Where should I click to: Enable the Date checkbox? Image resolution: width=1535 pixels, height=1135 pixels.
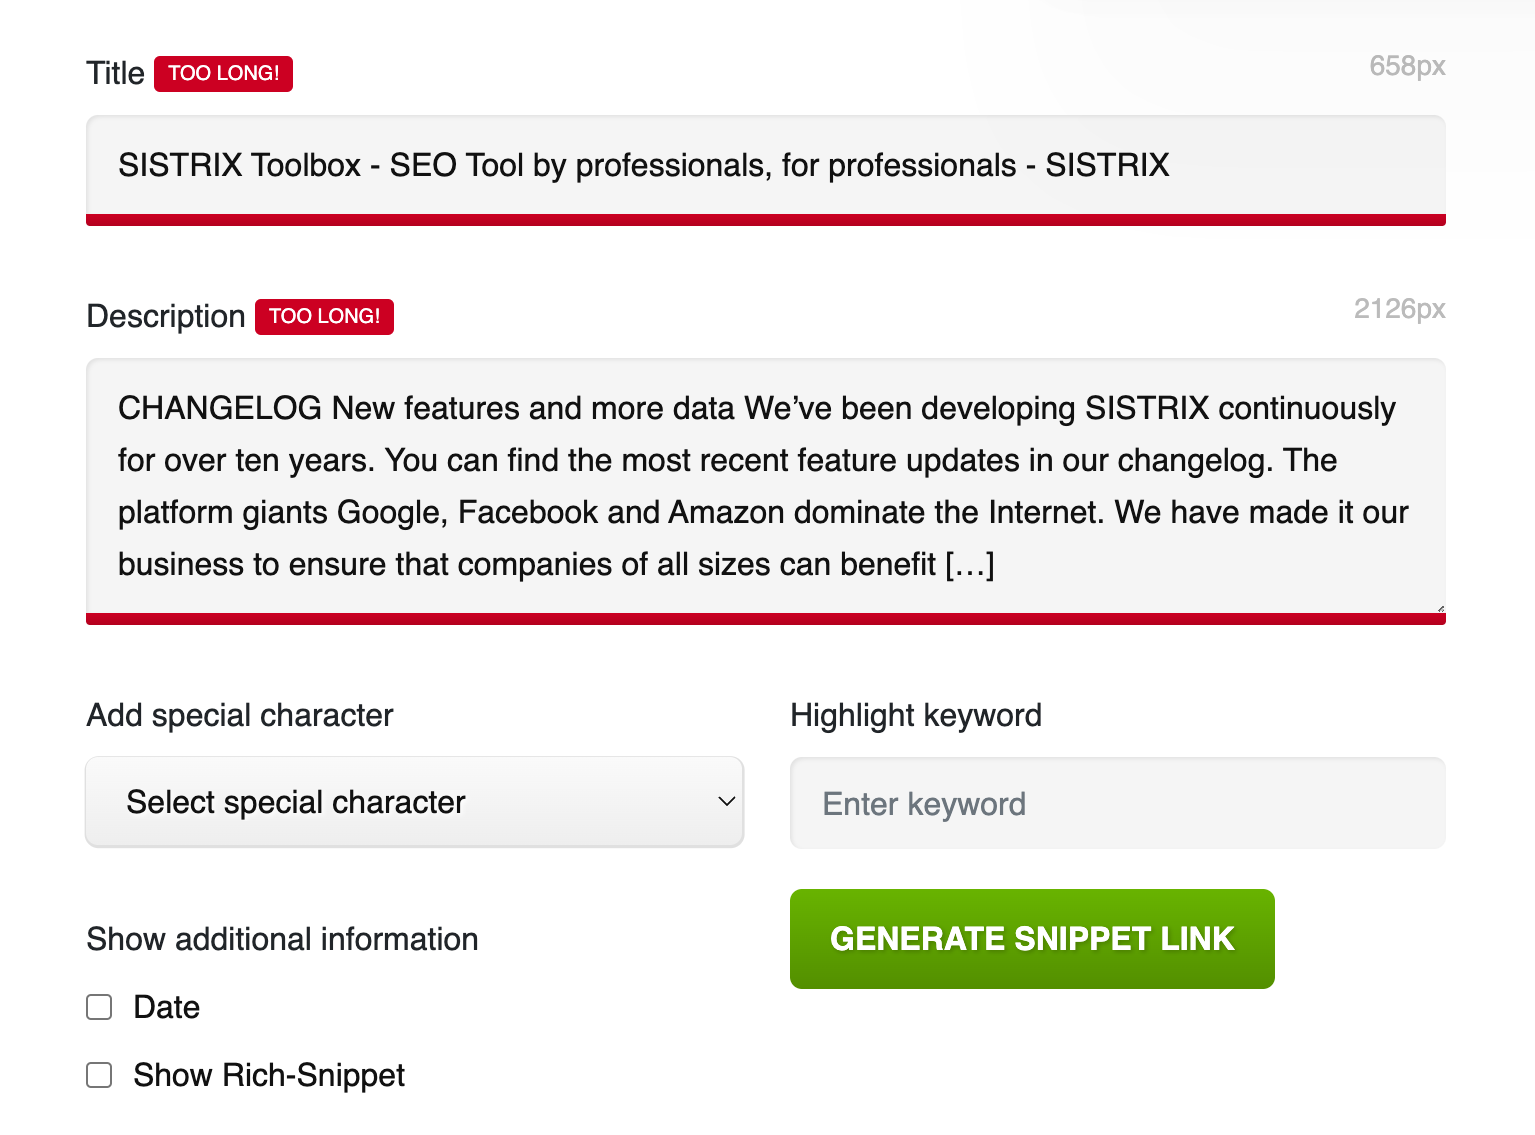(x=99, y=1007)
